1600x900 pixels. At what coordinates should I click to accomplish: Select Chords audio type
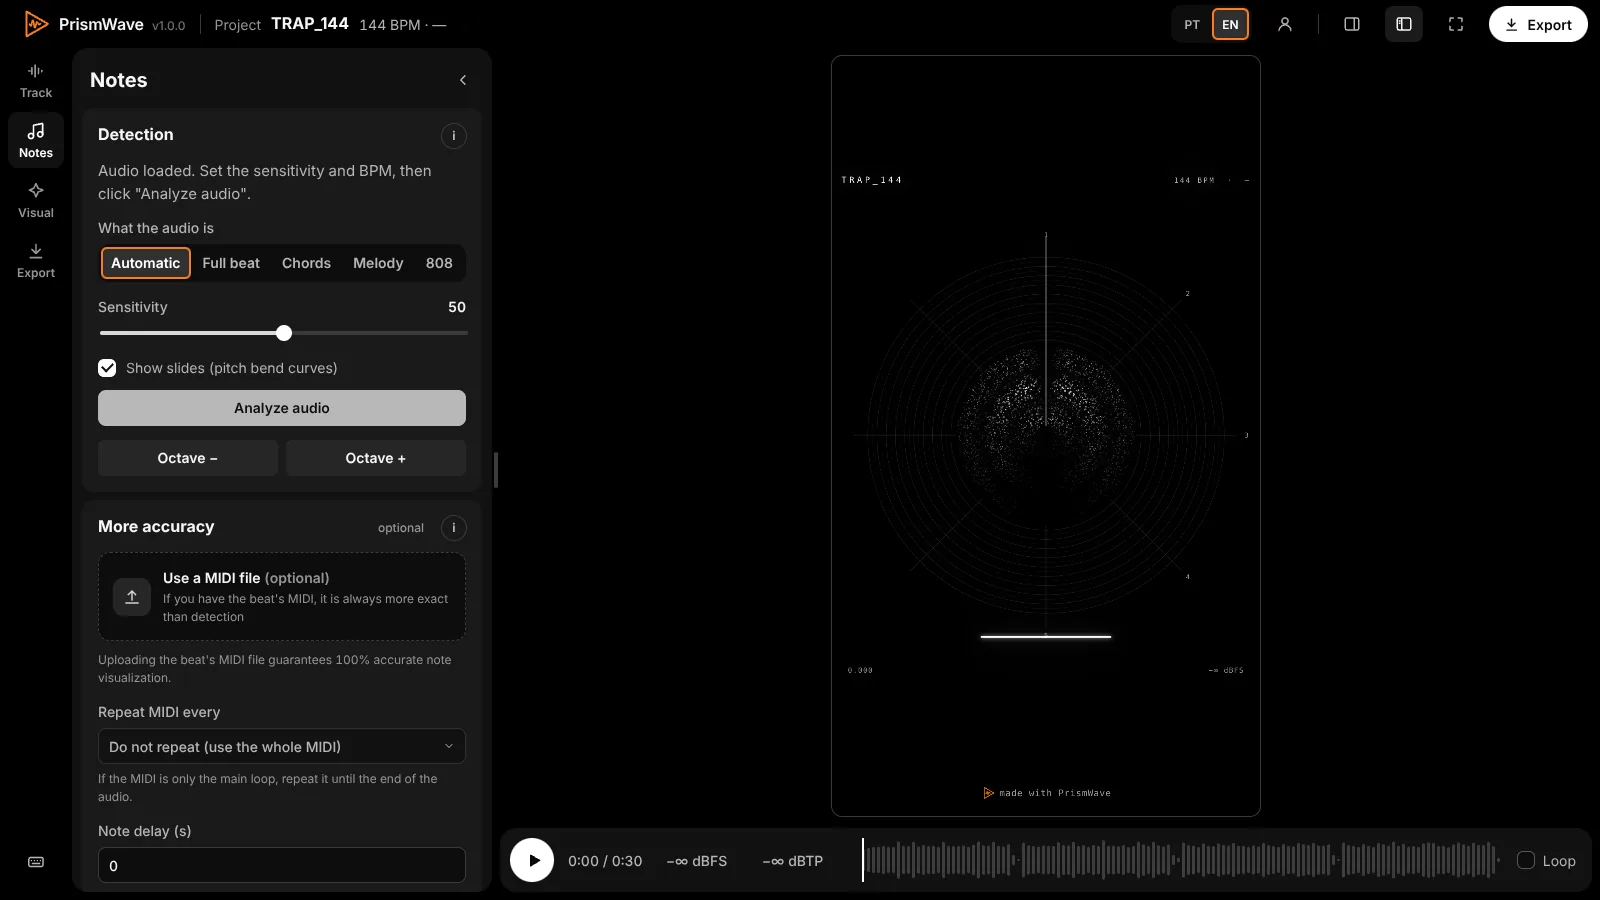pyautogui.click(x=306, y=263)
